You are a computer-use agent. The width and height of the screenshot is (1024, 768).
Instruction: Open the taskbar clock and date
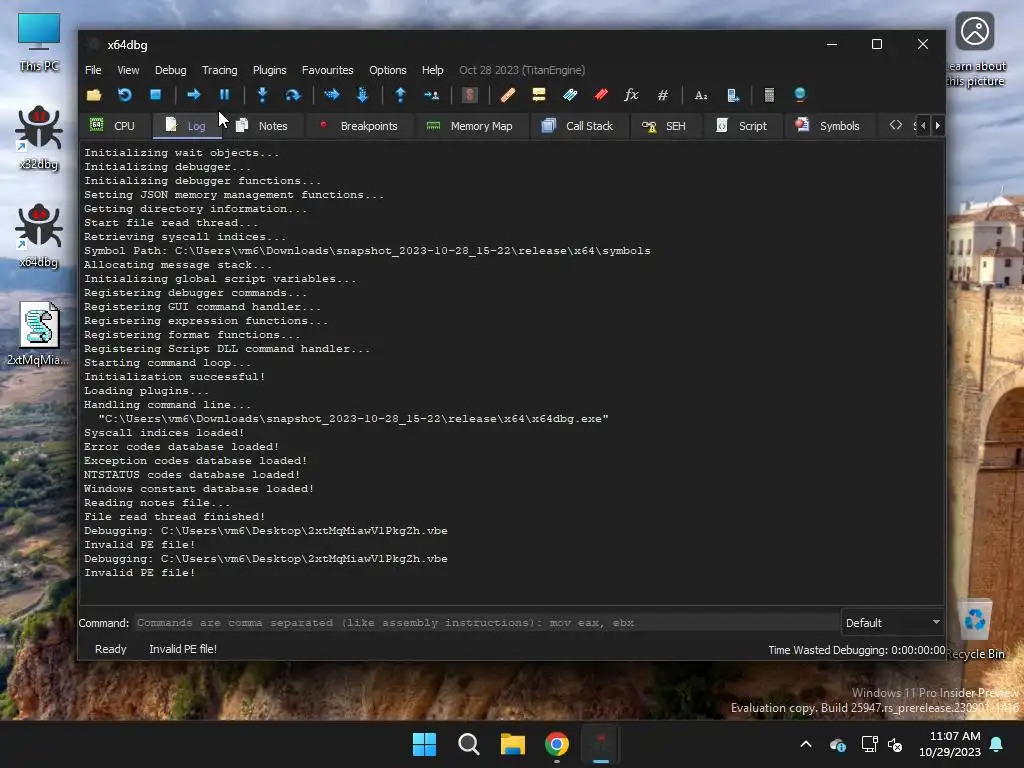point(950,744)
